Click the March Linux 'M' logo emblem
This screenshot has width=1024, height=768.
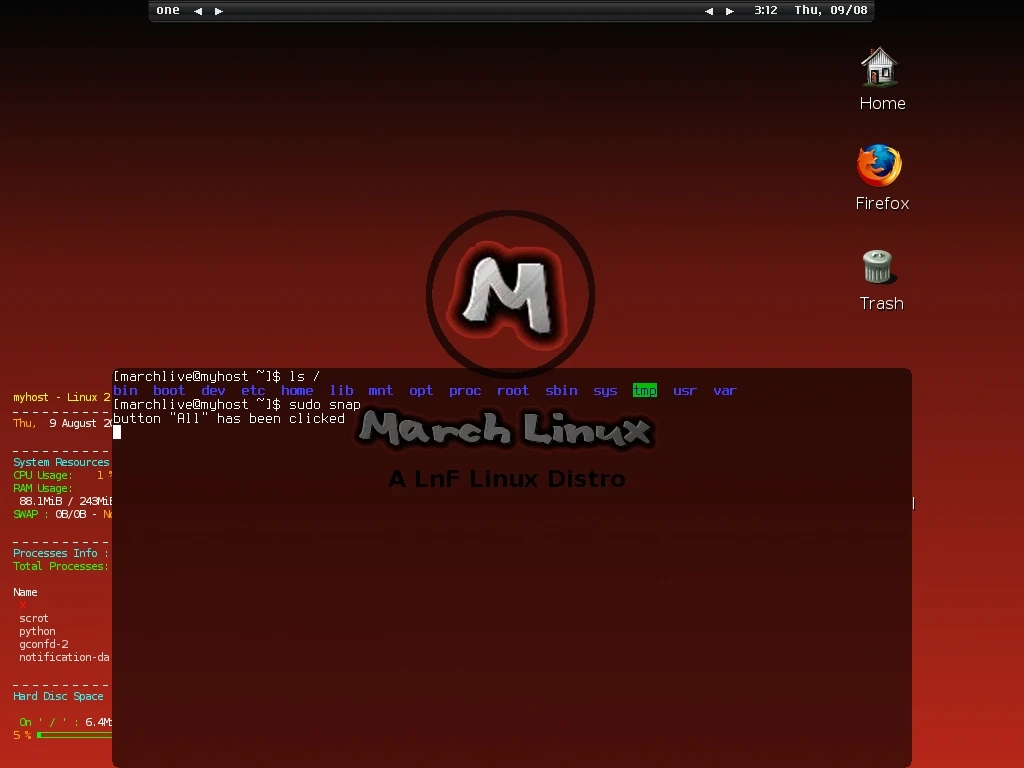[x=510, y=292]
